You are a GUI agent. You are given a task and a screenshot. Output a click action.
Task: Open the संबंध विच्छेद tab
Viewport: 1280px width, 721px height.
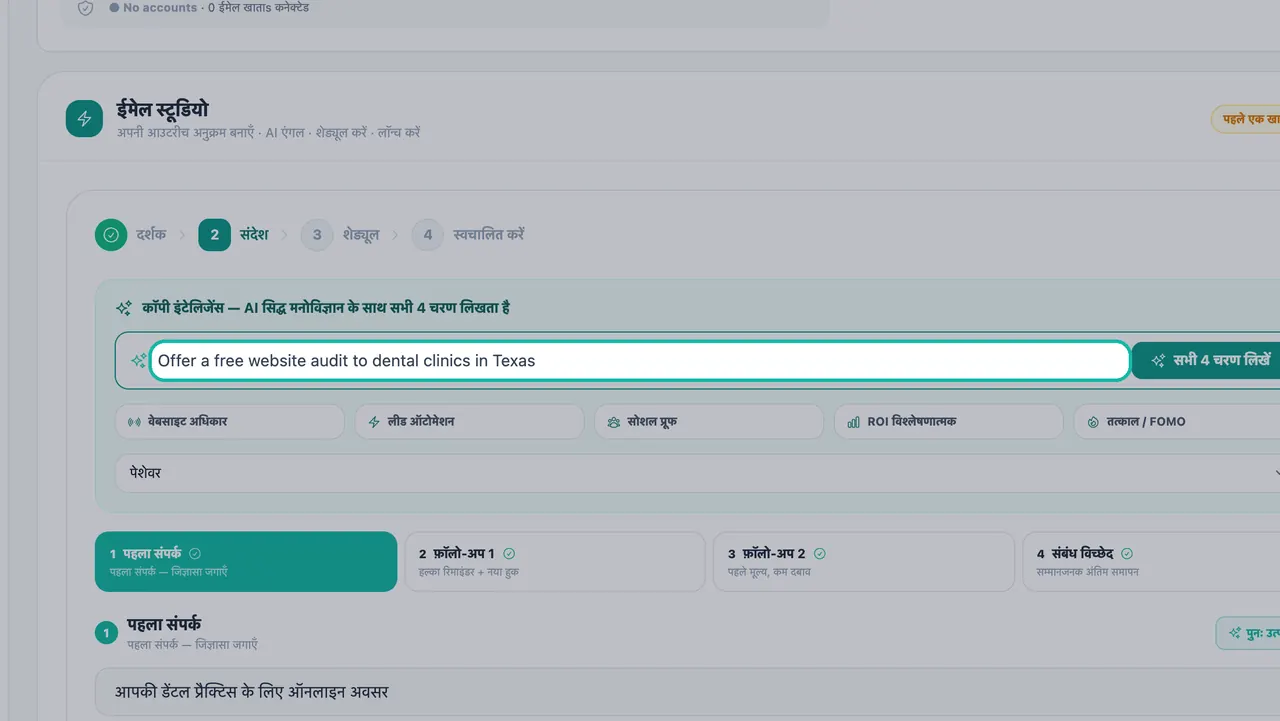(1151, 562)
